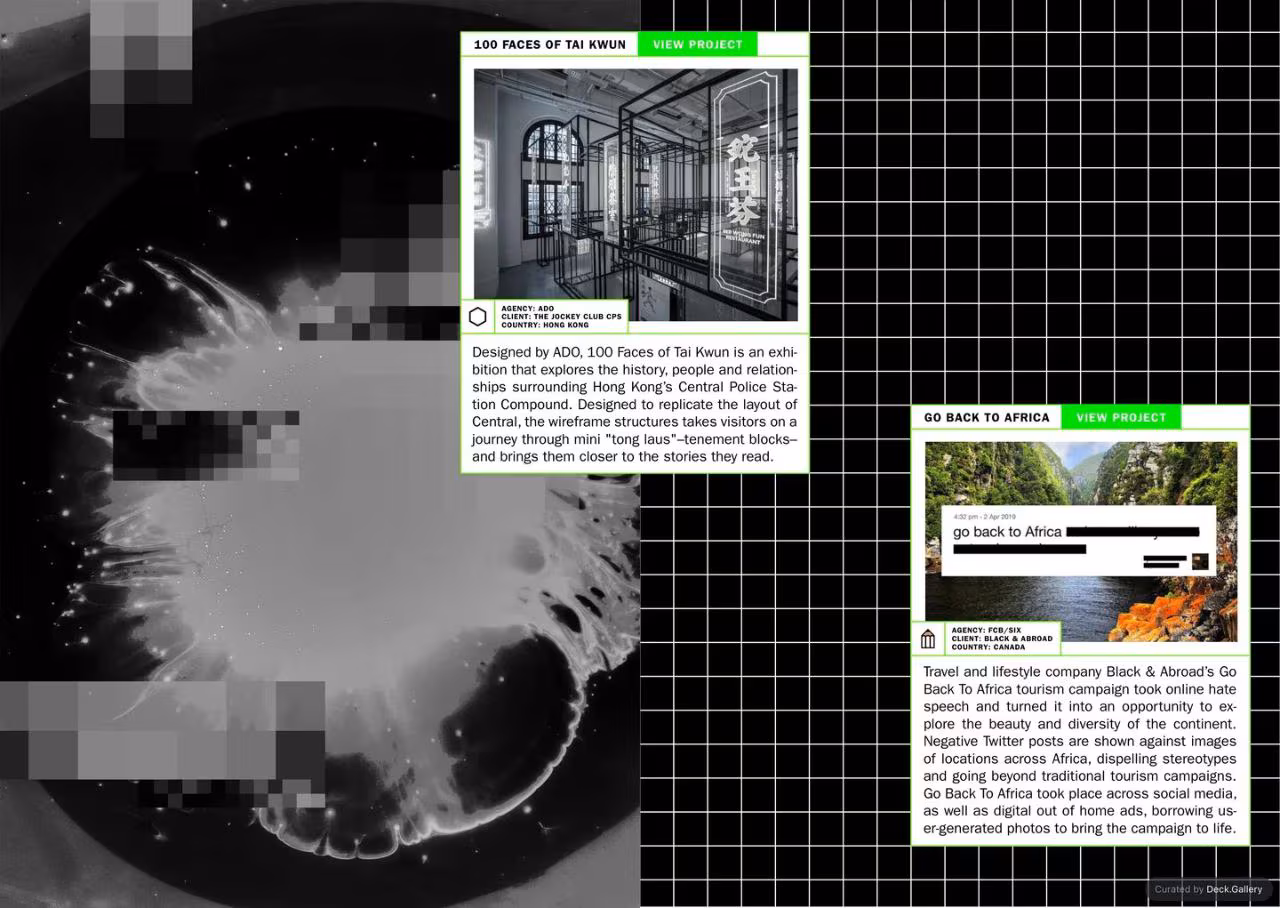
Task: Click View Project for Go Back To Africa
Action: click(x=1121, y=417)
